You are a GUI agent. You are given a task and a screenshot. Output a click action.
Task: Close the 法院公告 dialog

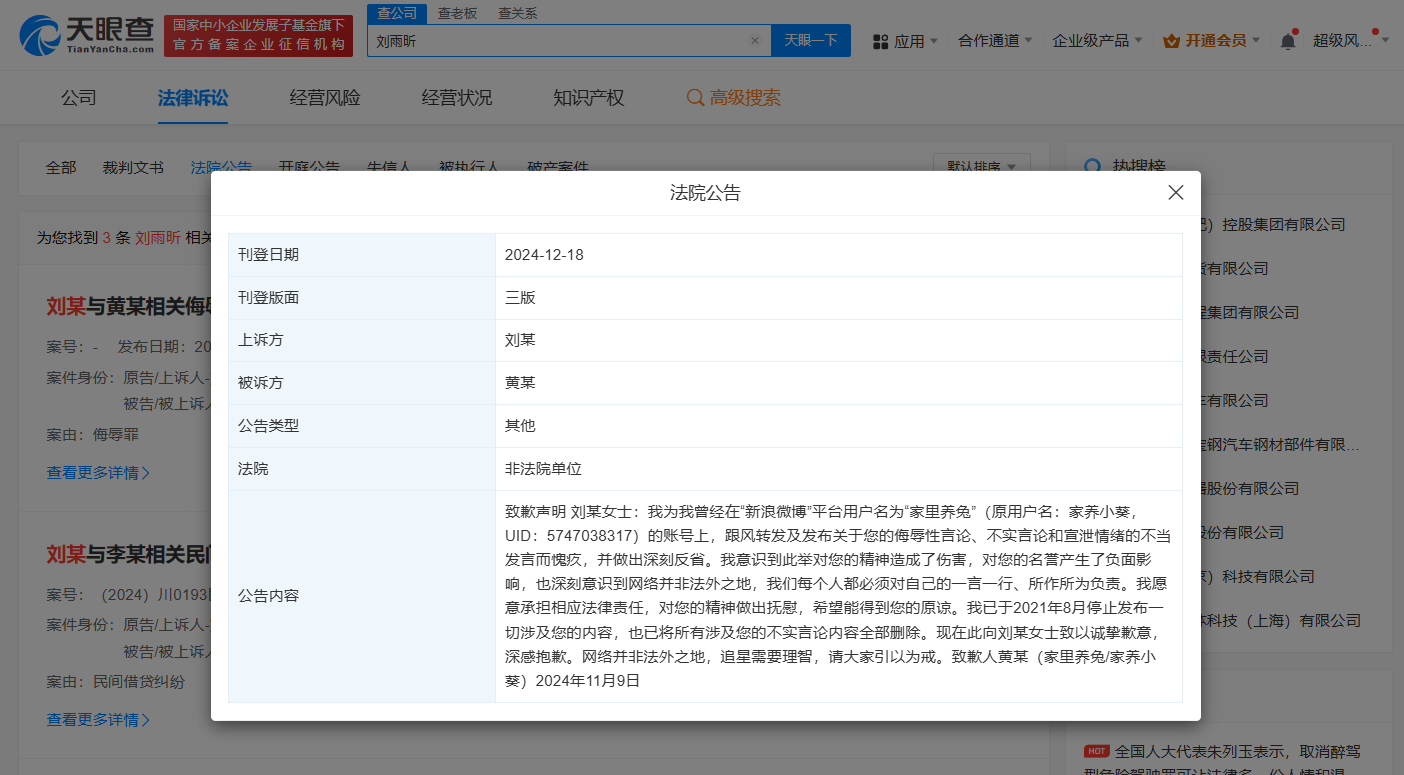[x=1176, y=193]
